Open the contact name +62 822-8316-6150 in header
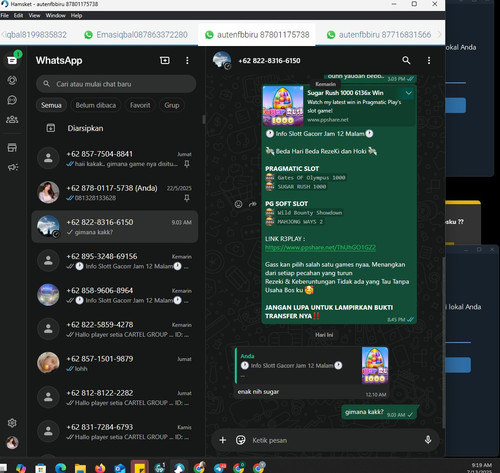The width and height of the screenshot is (500, 473). coord(269,60)
